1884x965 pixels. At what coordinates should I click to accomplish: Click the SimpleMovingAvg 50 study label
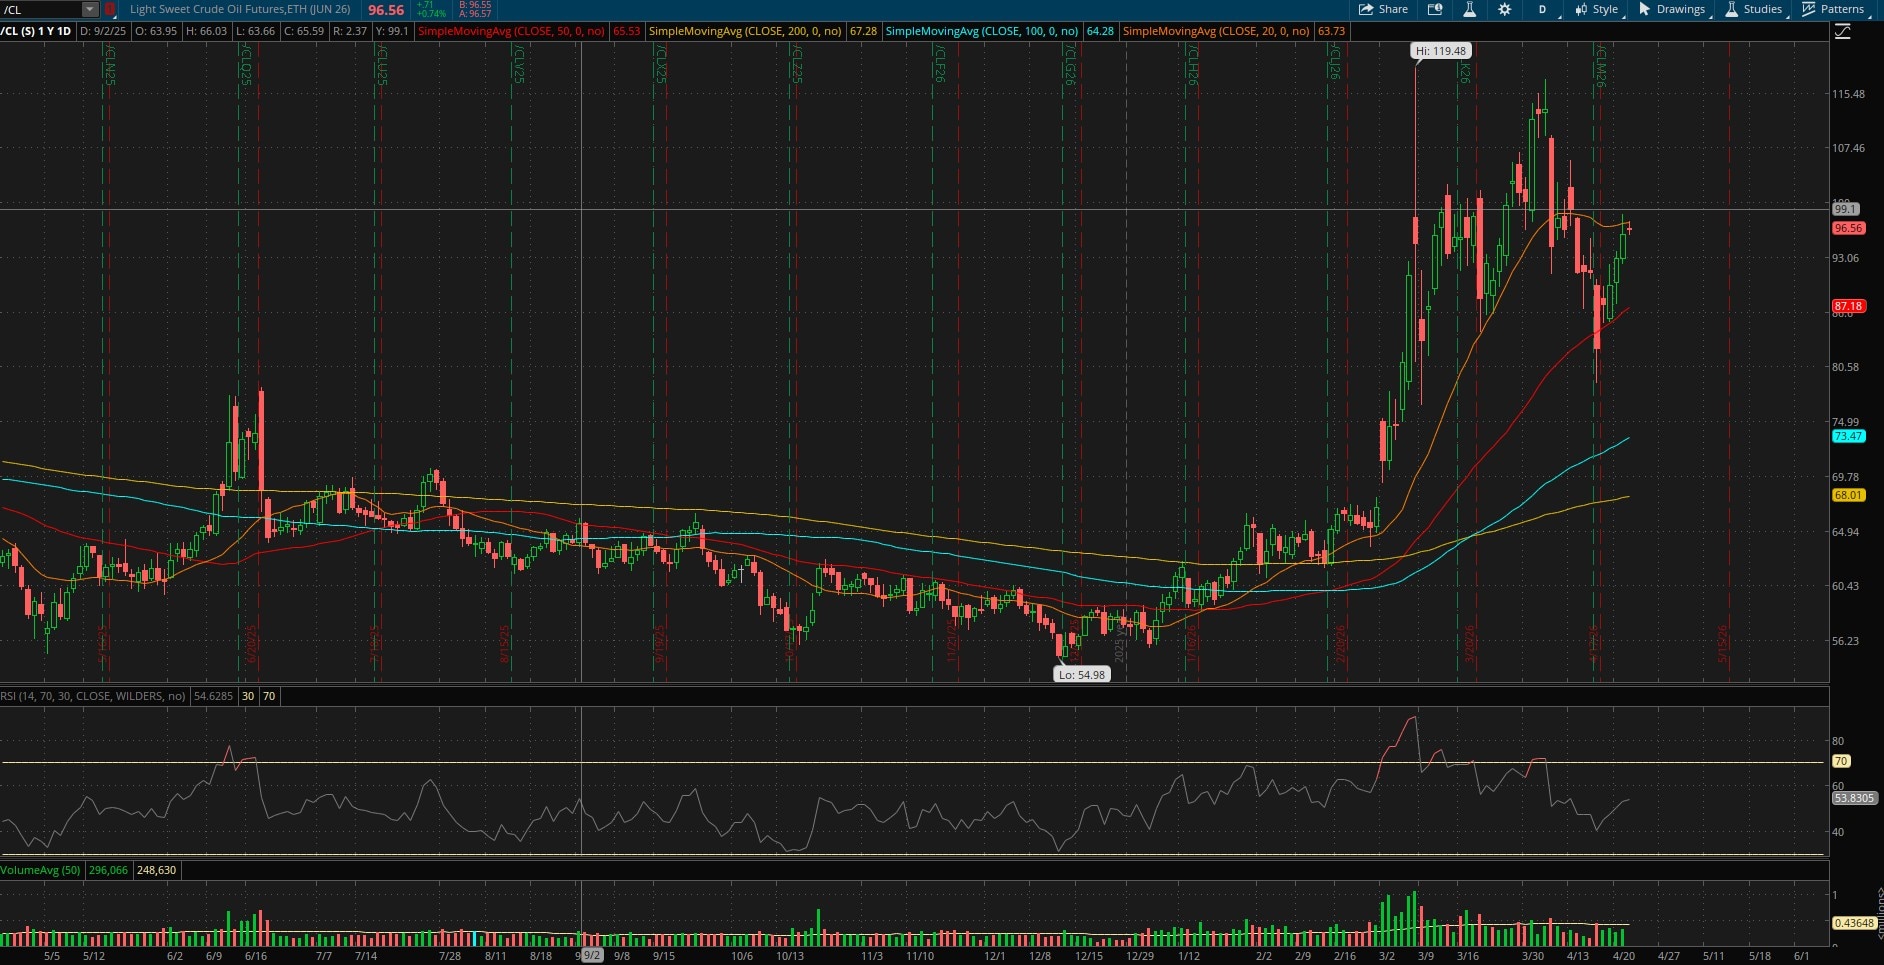(511, 31)
